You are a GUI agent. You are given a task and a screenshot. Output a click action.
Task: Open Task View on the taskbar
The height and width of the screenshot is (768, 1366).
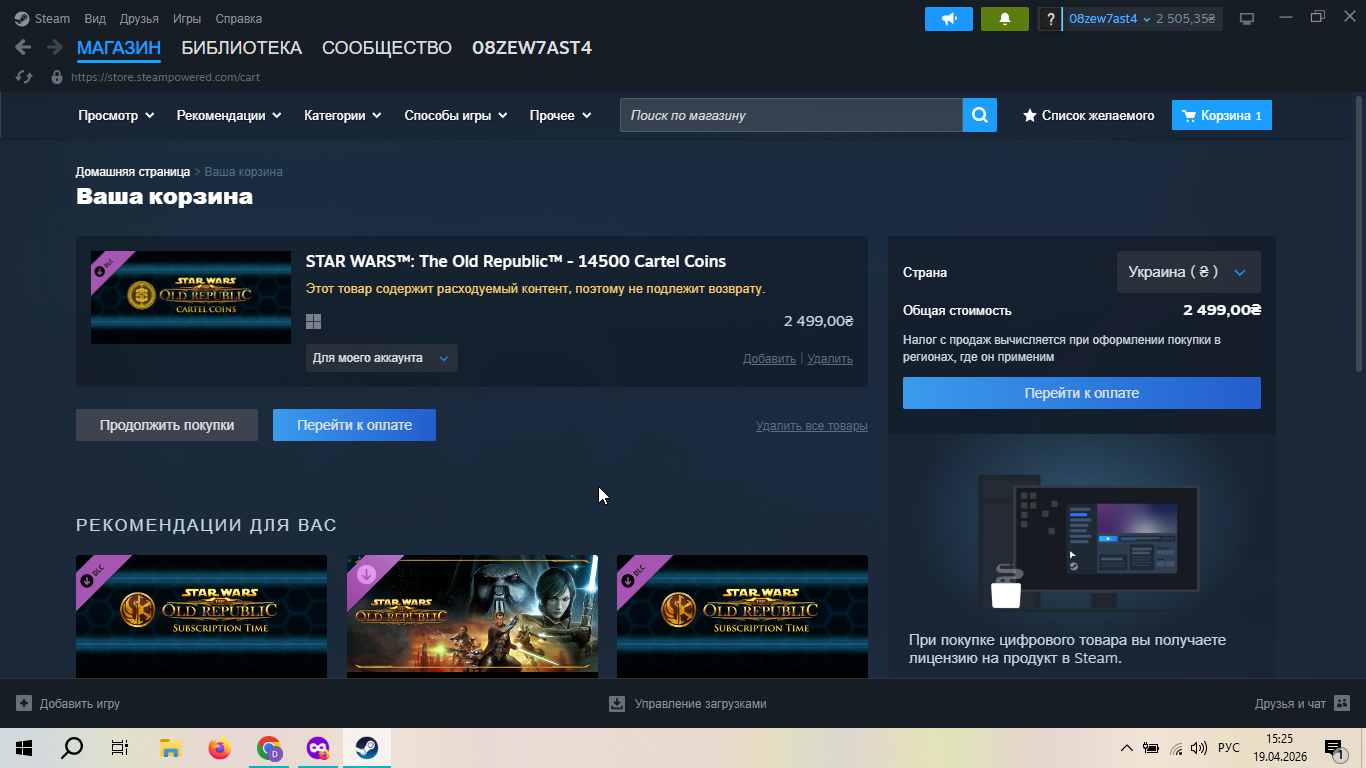pos(120,748)
